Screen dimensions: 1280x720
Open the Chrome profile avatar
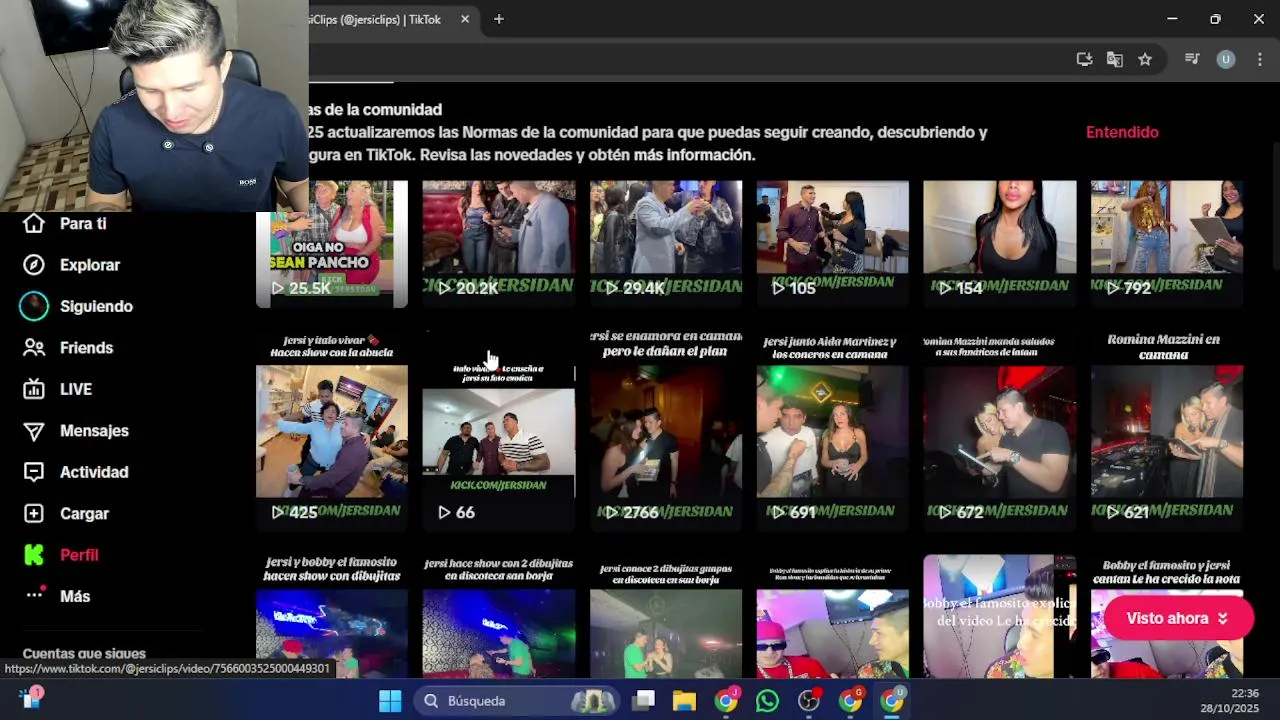(x=1226, y=59)
